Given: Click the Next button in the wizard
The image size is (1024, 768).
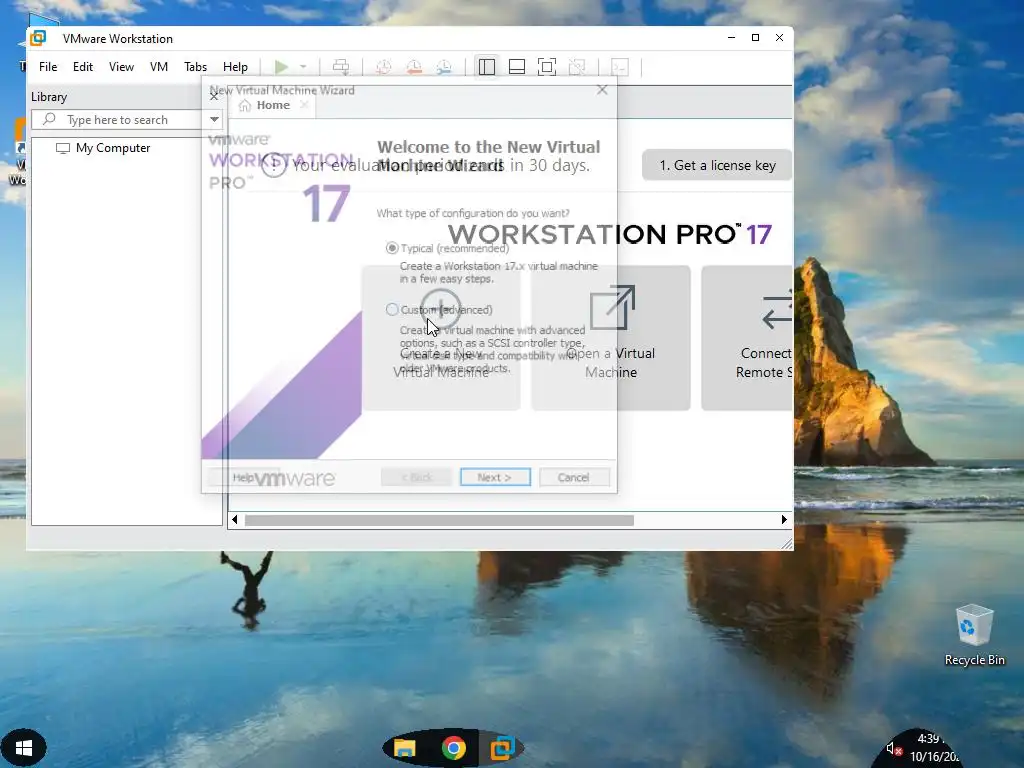Looking at the screenshot, I should pyautogui.click(x=495, y=477).
